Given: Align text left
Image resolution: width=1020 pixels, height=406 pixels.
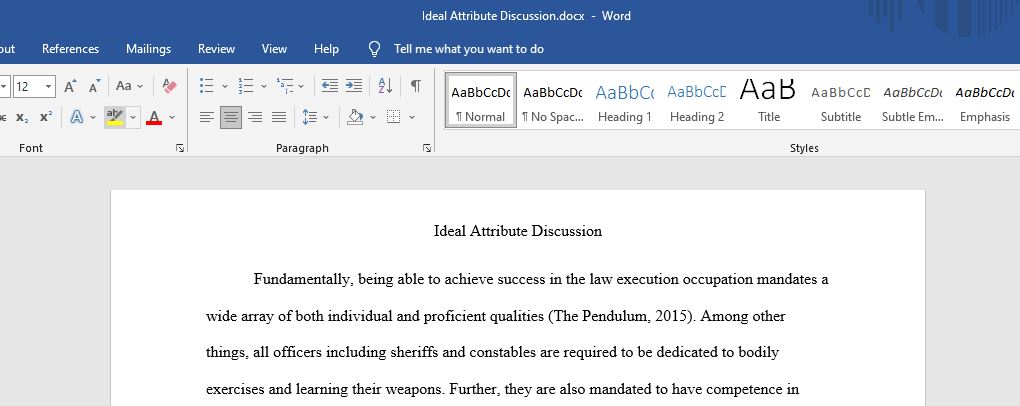Looking at the screenshot, I should pyautogui.click(x=207, y=117).
